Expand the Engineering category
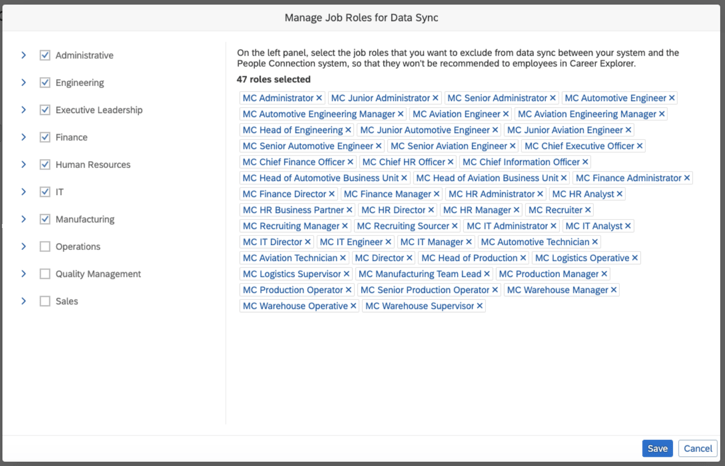The width and height of the screenshot is (725, 466). pyautogui.click(x=23, y=83)
